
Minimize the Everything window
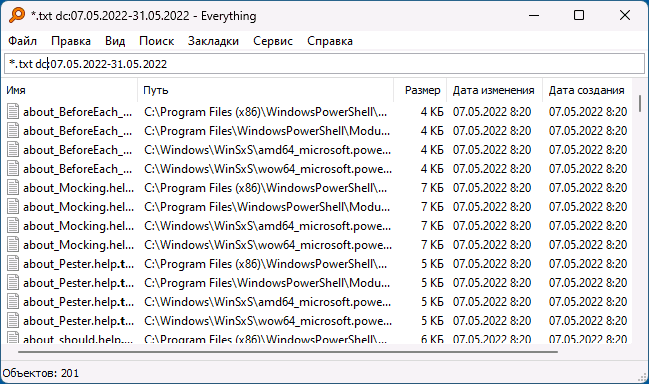click(x=534, y=15)
